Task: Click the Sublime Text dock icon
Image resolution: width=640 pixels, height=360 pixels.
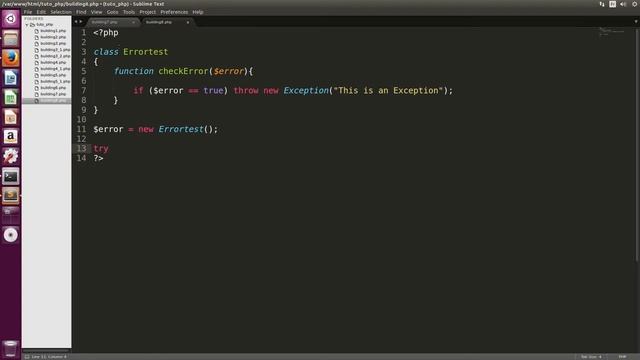Action: [x=11, y=196]
